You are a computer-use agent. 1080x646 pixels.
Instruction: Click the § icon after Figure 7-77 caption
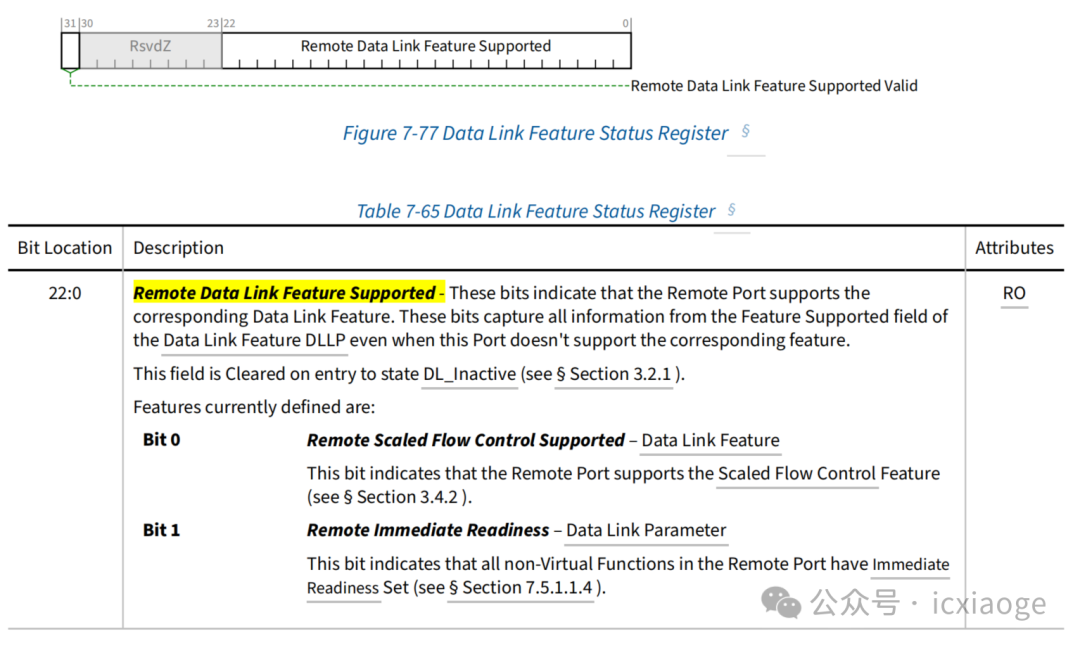coord(745,131)
